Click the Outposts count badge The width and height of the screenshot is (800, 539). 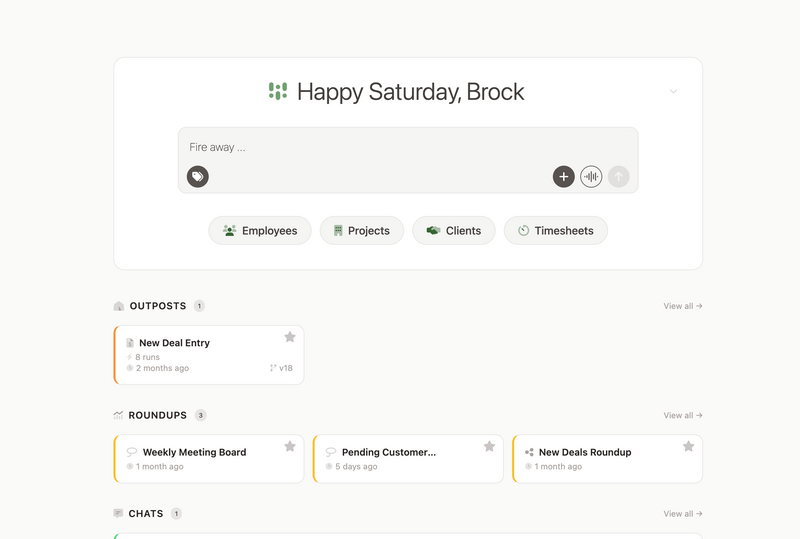199,306
